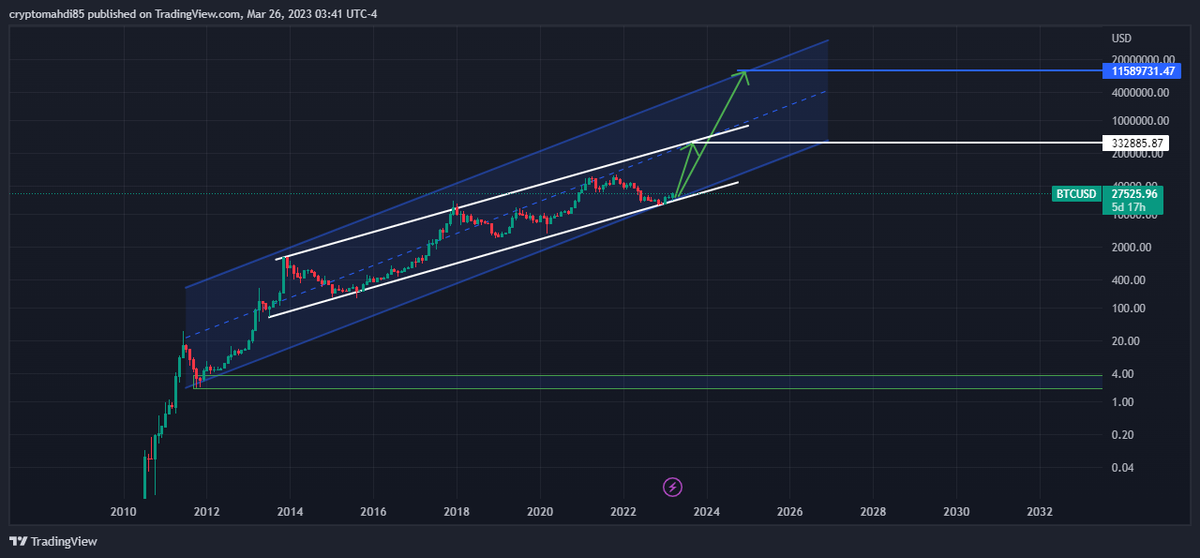Image resolution: width=1200 pixels, height=558 pixels.
Task: Click the 2010 year on time axis
Action: point(123,512)
